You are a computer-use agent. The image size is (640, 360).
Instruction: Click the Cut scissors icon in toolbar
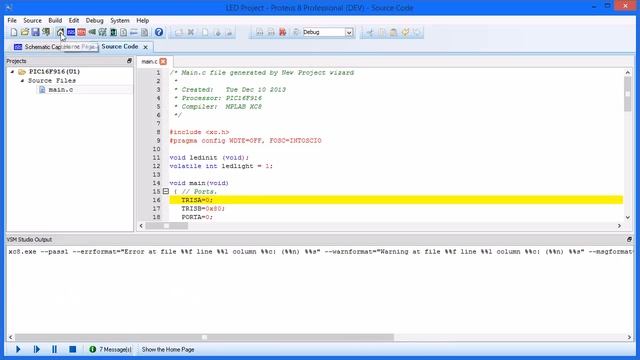coord(370,32)
